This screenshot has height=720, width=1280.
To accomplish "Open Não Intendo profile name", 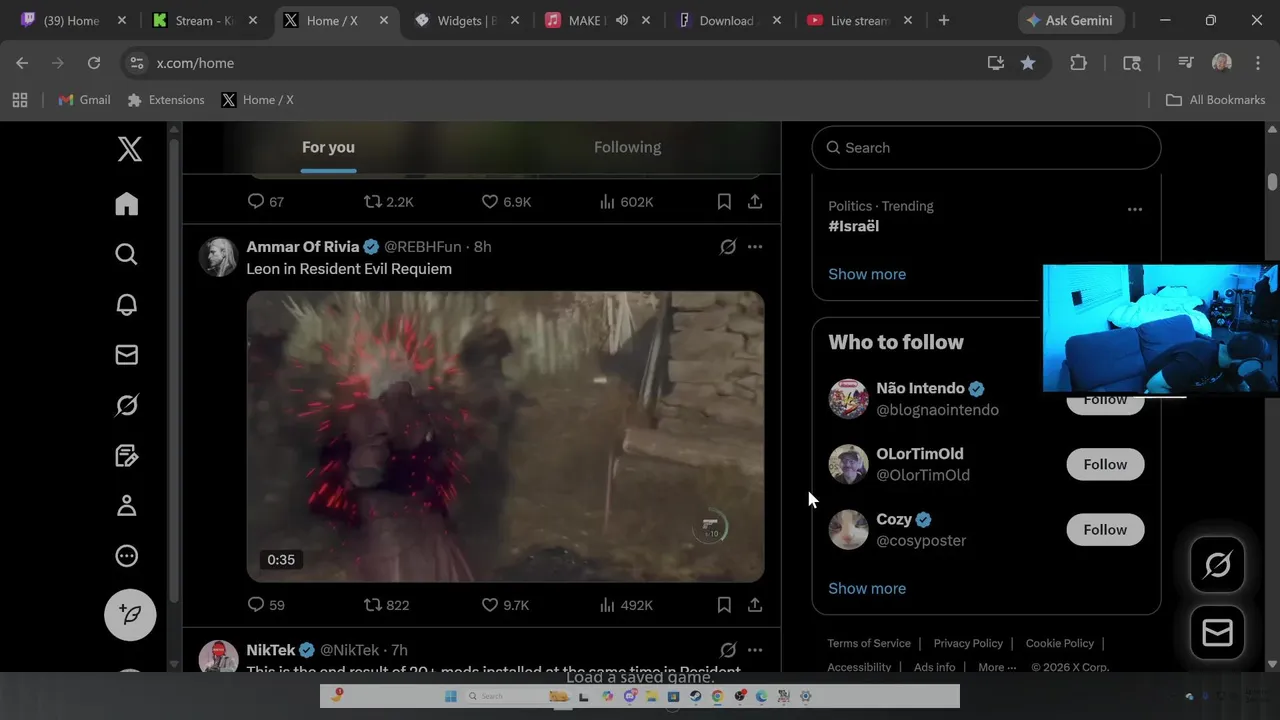I will tap(920, 388).
